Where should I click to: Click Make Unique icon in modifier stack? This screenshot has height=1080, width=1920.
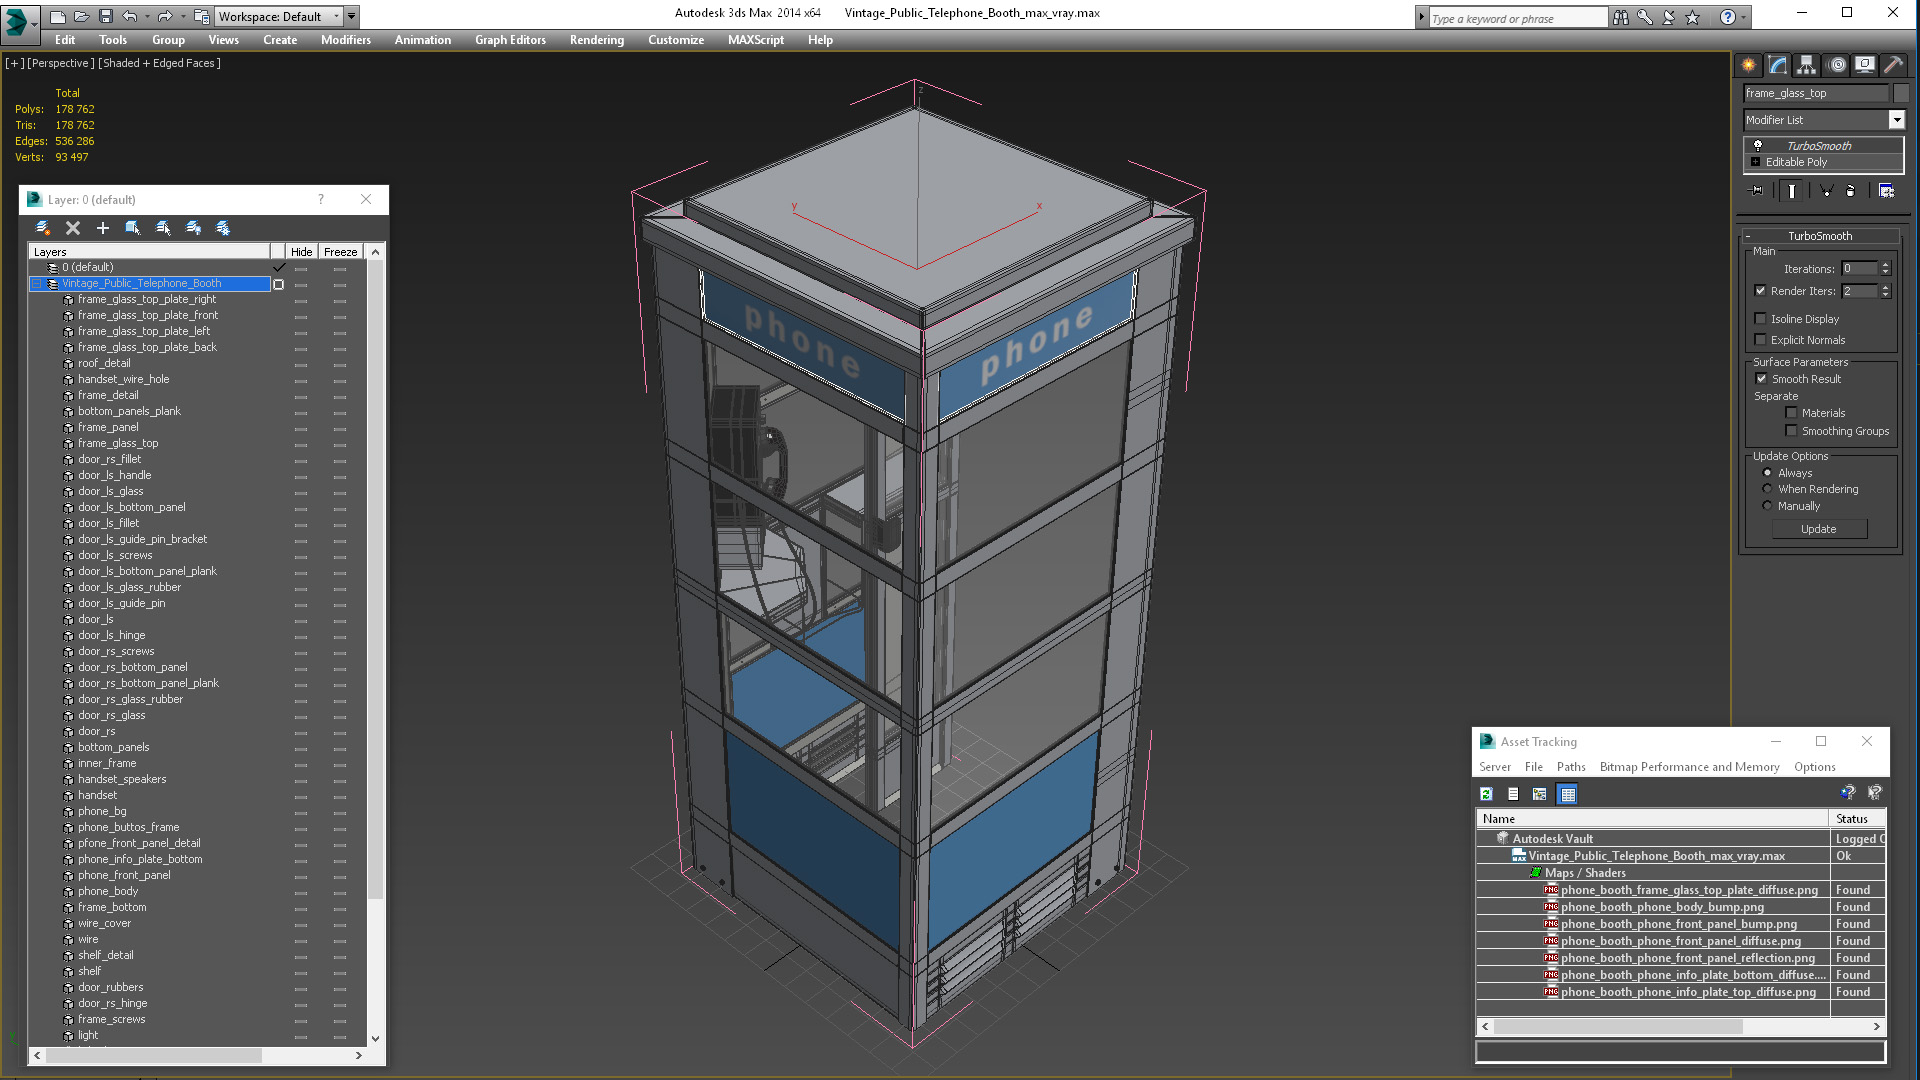1826,190
